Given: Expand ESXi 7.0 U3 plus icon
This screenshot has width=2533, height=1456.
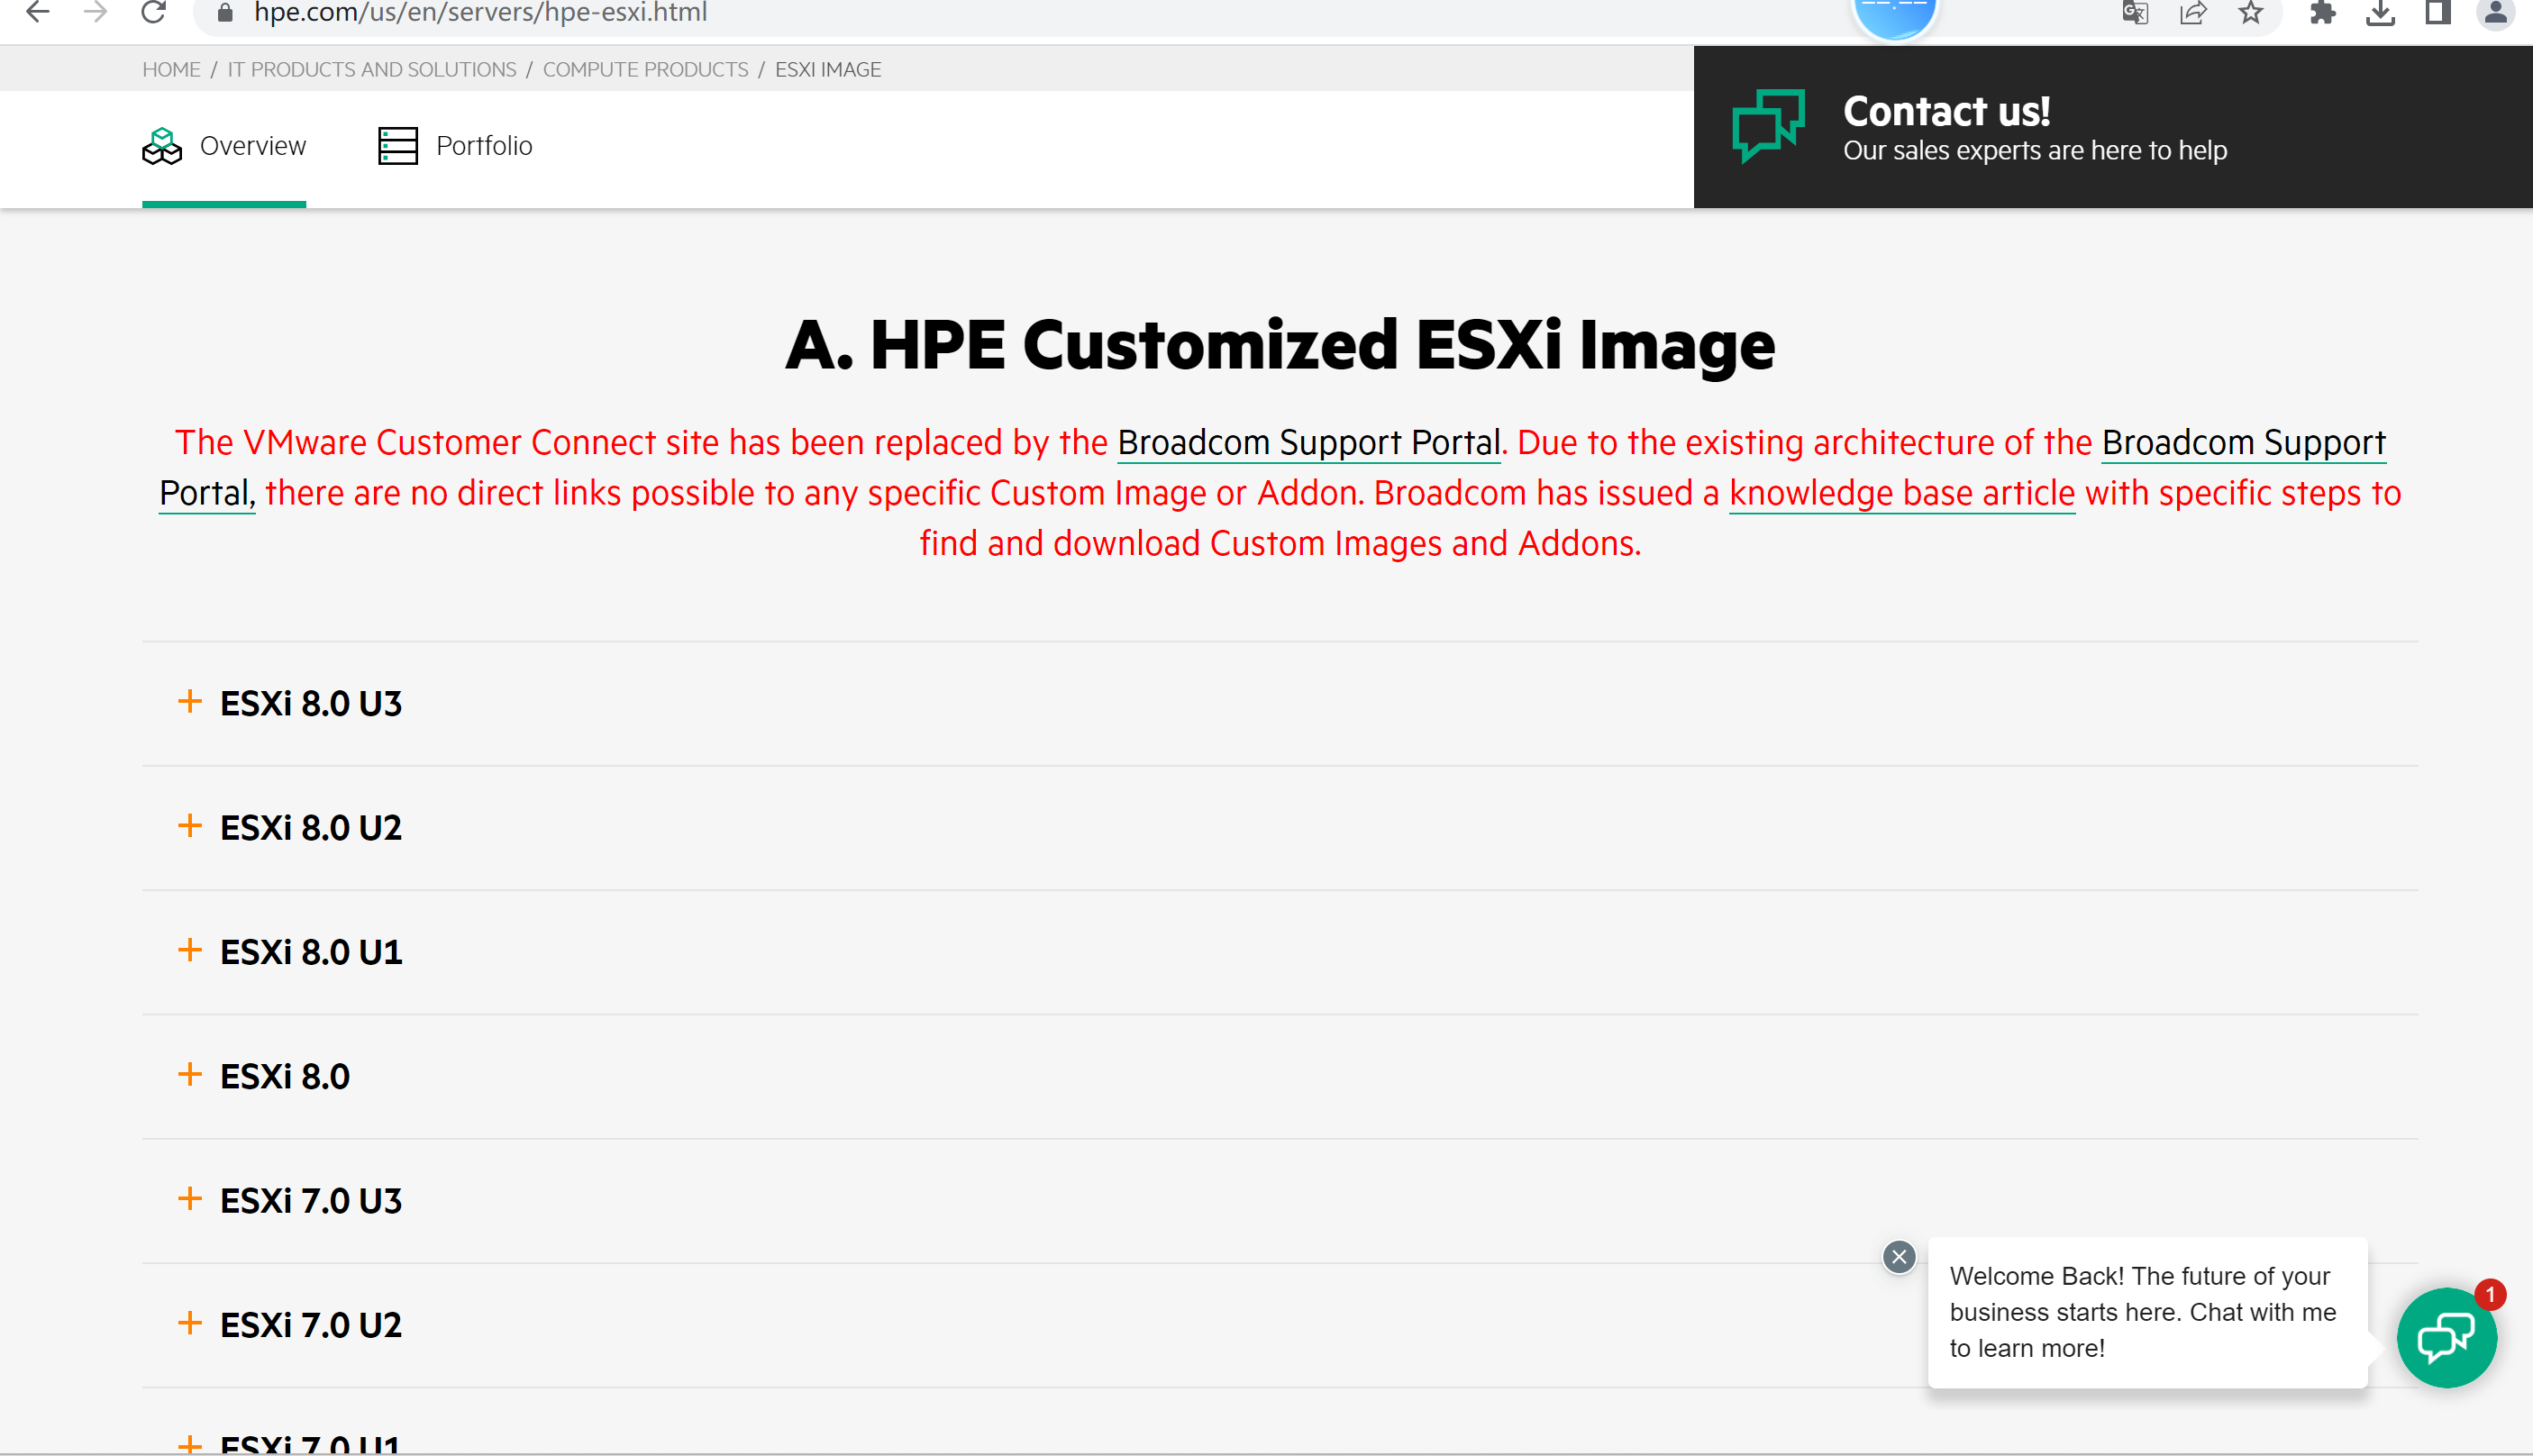Looking at the screenshot, I should point(189,1198).
